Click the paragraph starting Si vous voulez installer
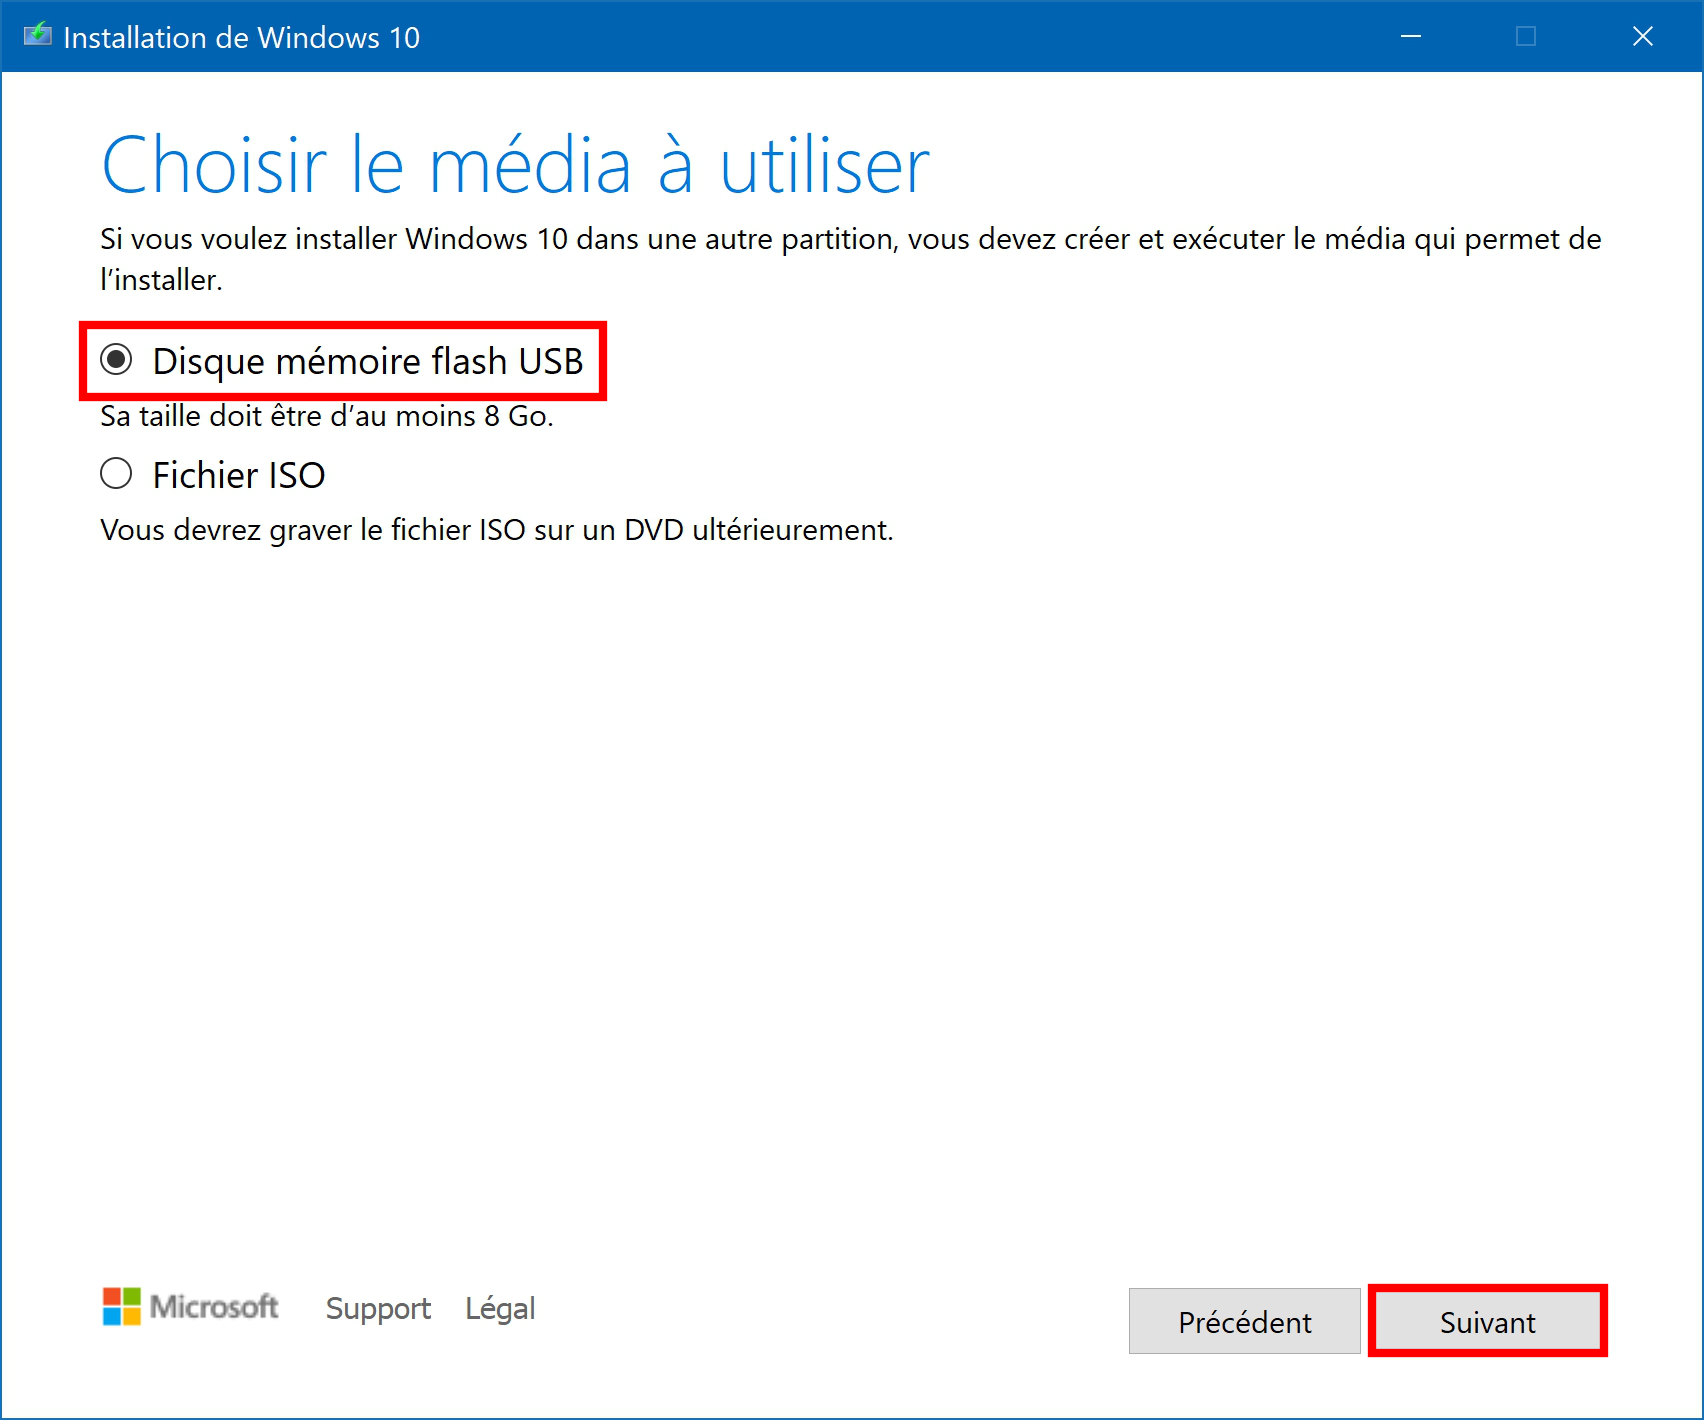 point(851,259)
